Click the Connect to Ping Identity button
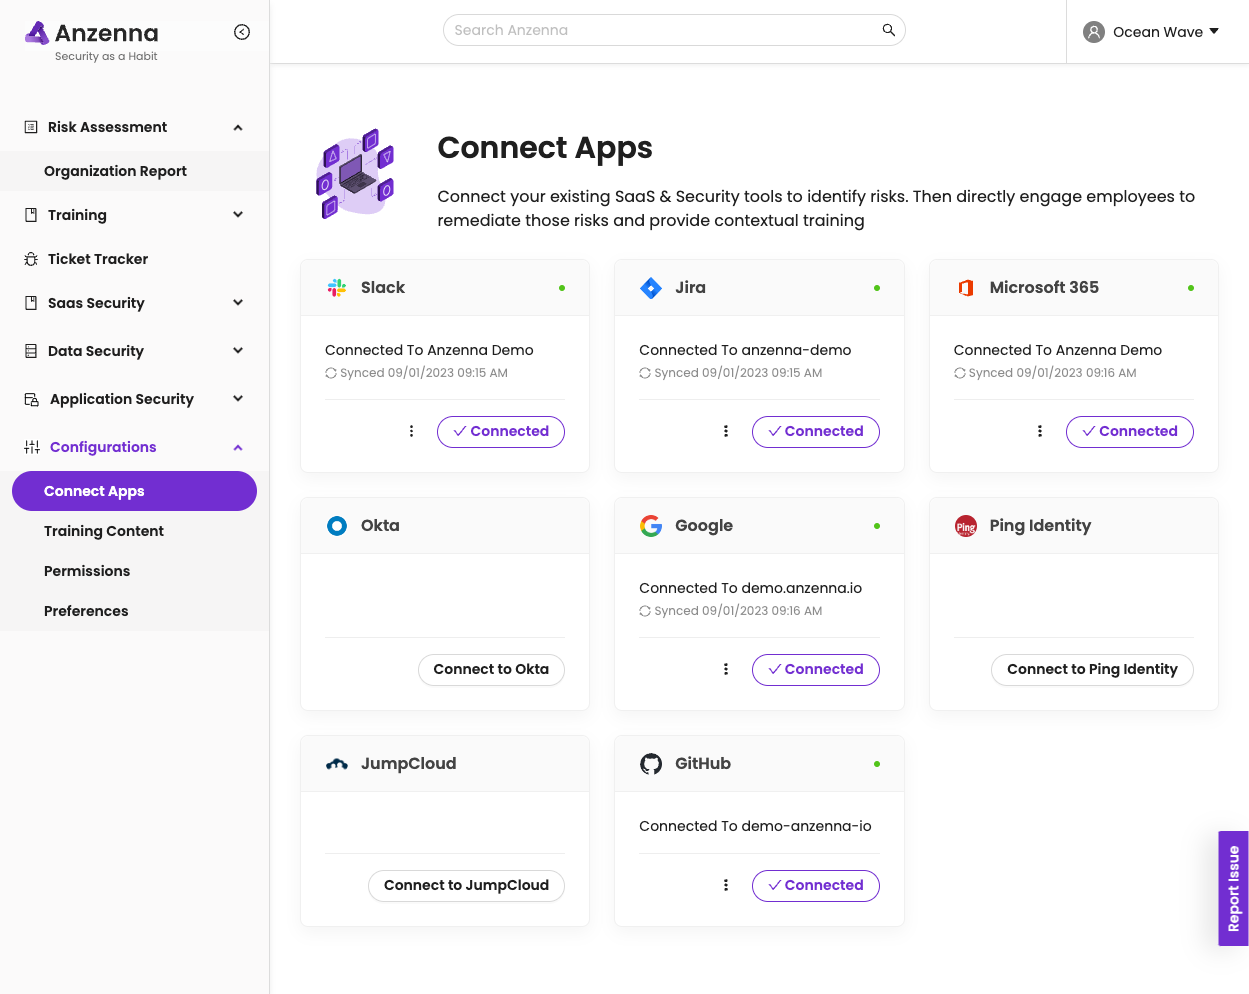Image resolution: width=1249 pixels, height=994 pixels. coord(1092,670)
